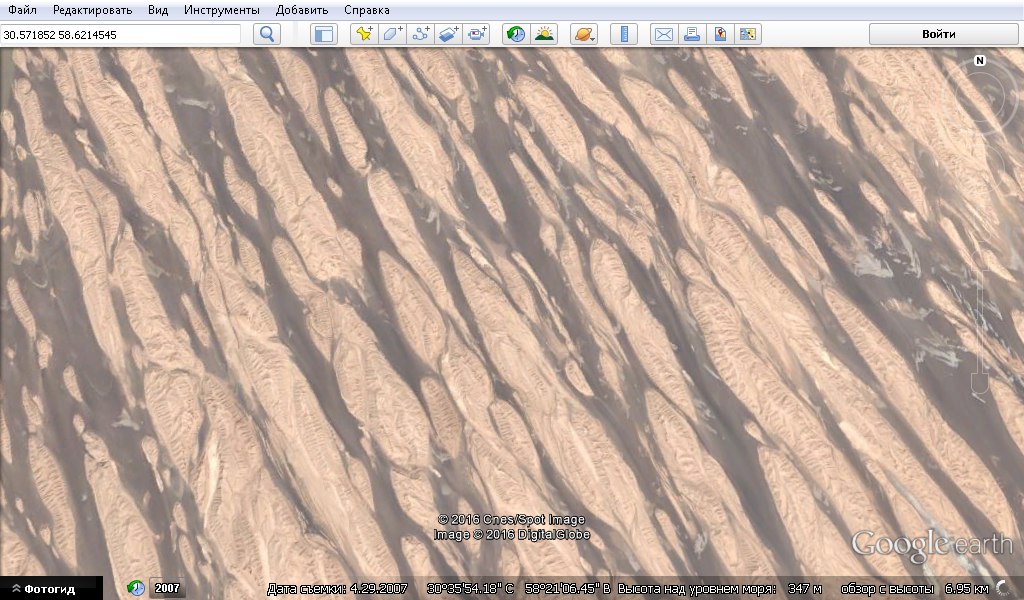Start recording a tour

(476, 34)
